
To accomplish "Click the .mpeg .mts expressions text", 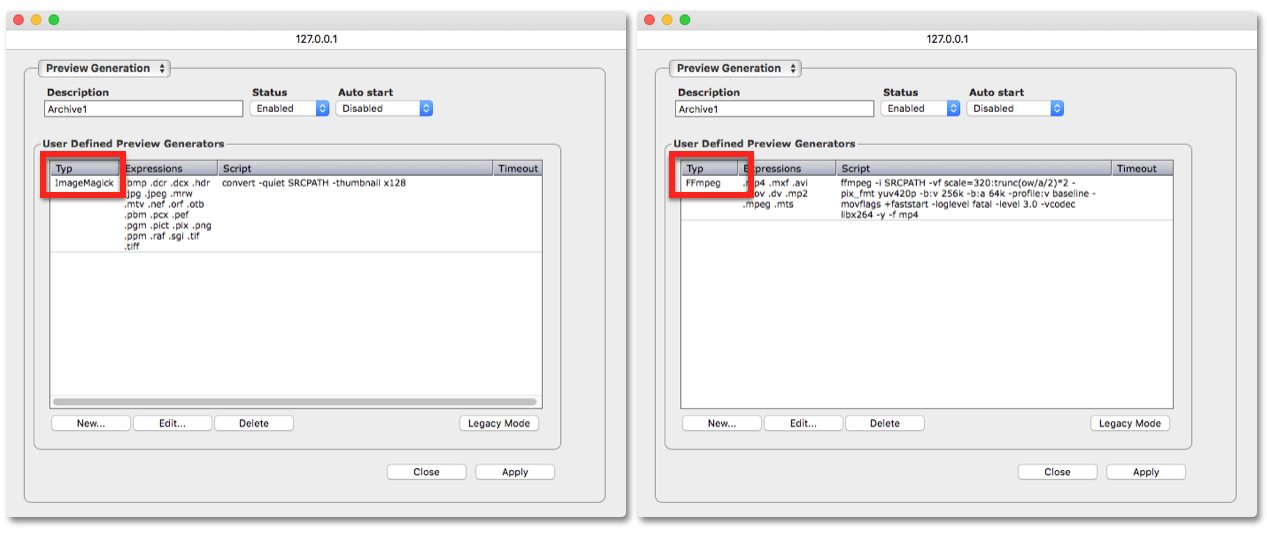I will 767,204.
